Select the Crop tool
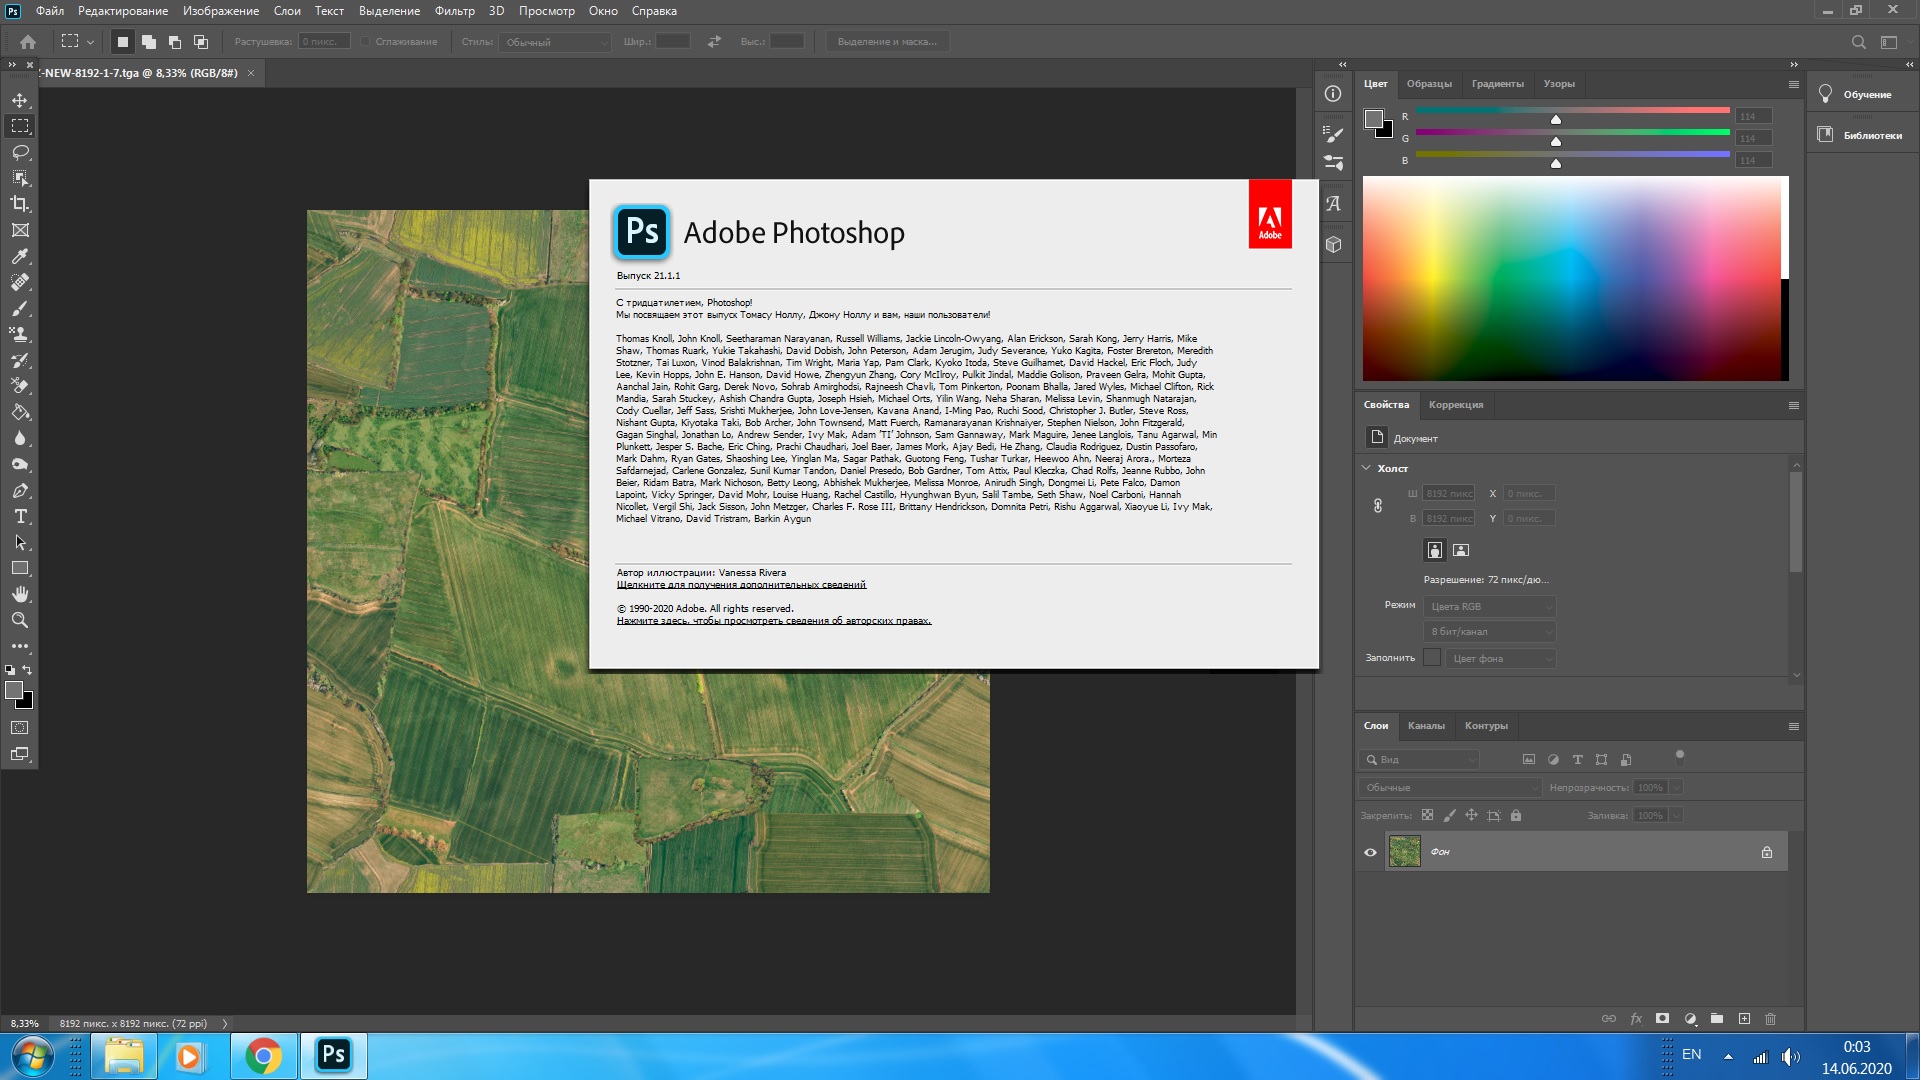This screenshot has width=1920, height=1080. click(x=20, y=204)
